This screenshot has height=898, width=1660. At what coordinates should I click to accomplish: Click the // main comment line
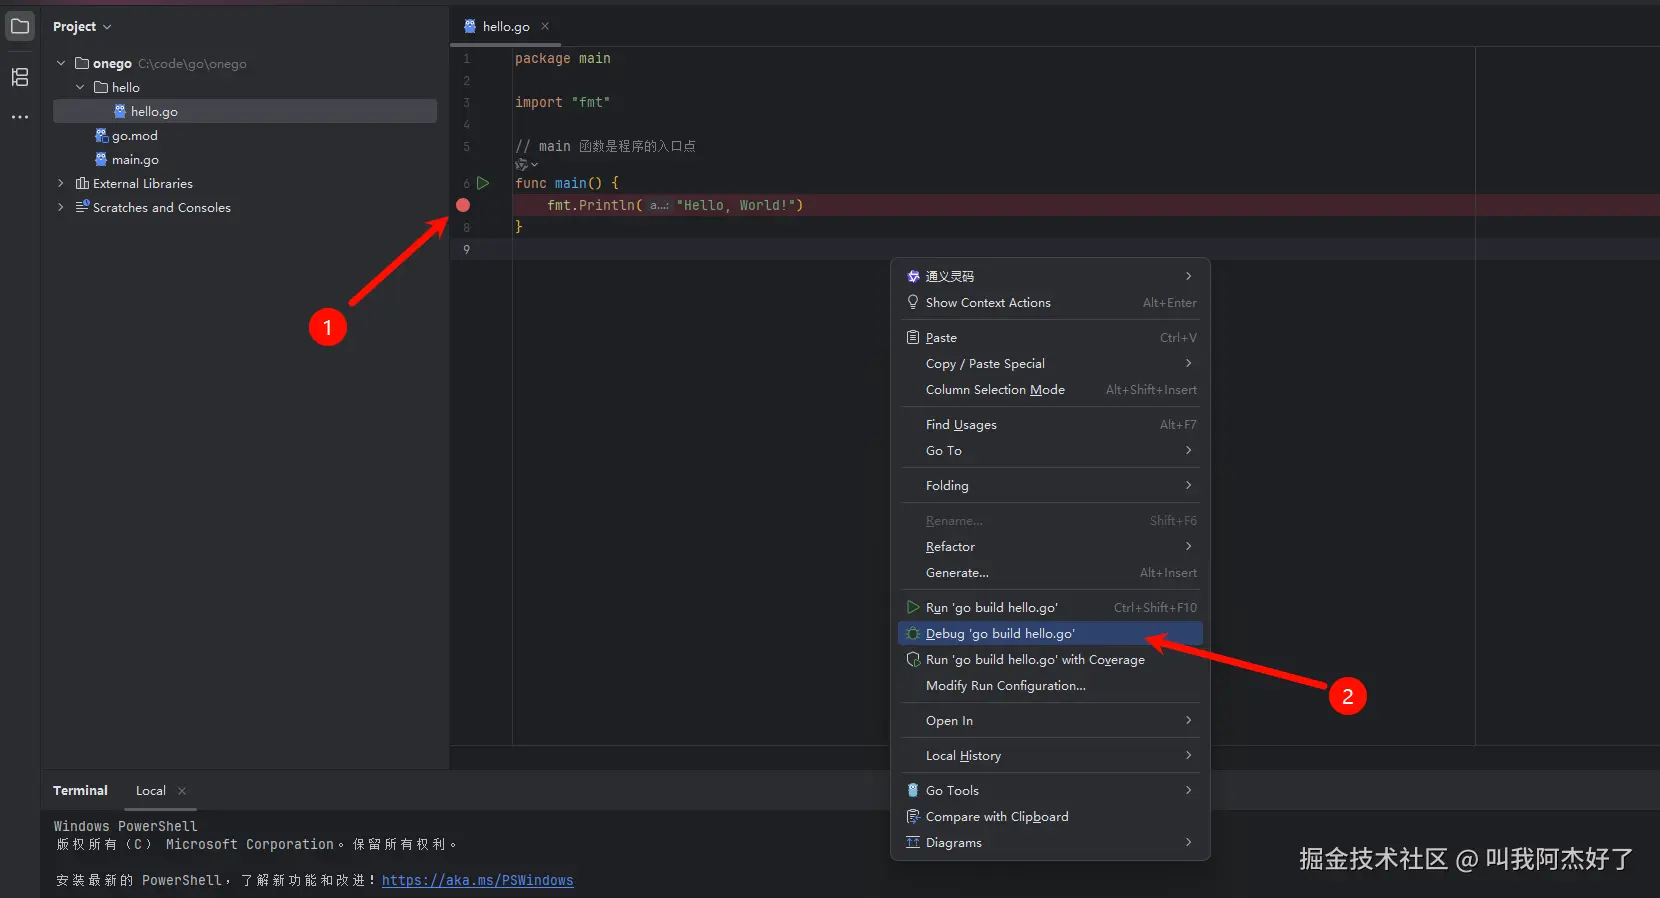coord(605,146)
